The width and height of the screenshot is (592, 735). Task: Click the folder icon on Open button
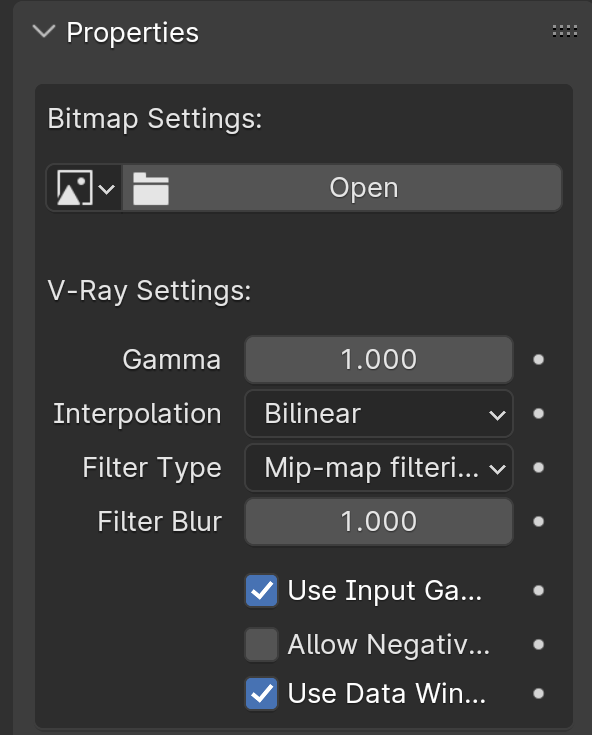150,188
